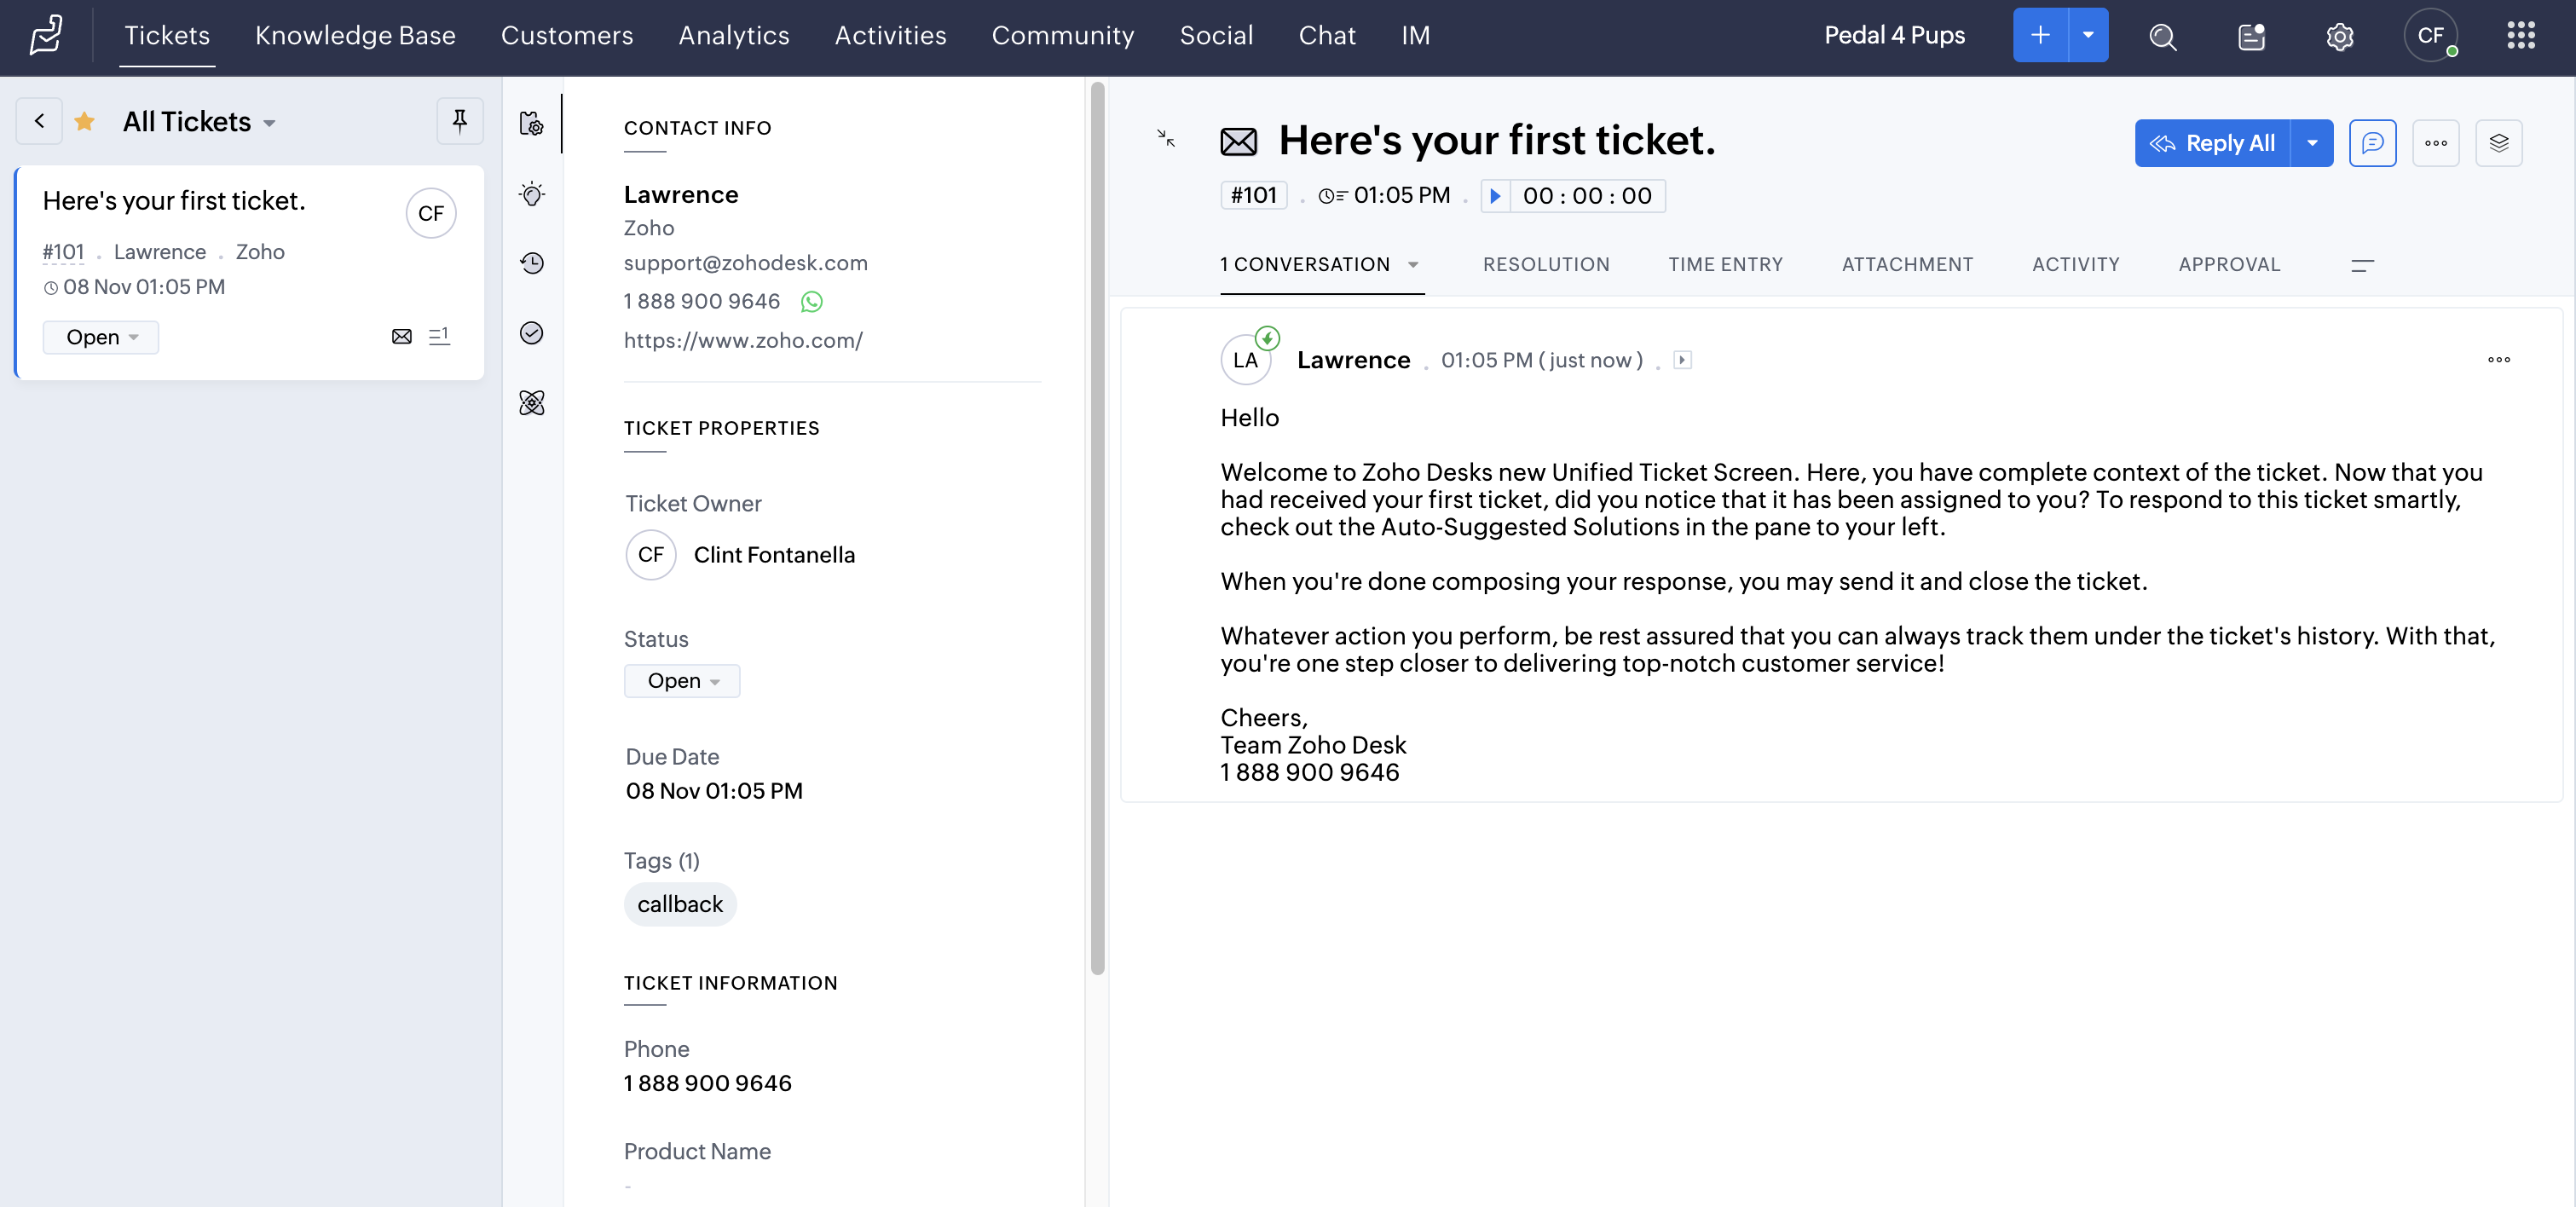Open the Reply All dropdown arrow
Screen dimensions: 2576x1207
(x=2312, y=143)
